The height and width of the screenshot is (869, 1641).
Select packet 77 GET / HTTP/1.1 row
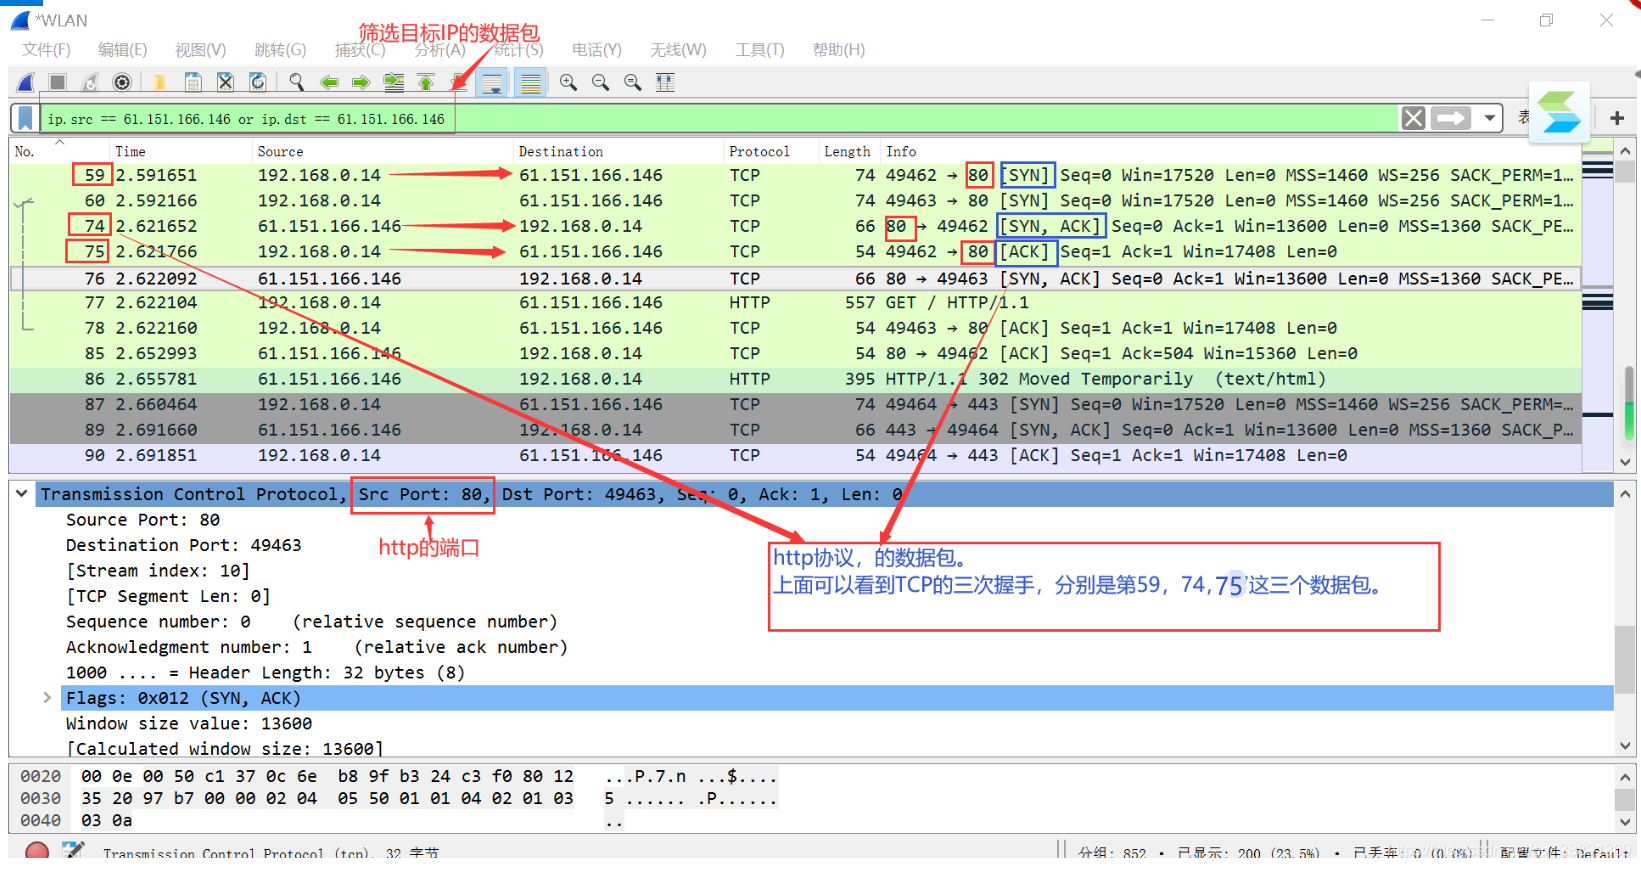tap(796, 303)
